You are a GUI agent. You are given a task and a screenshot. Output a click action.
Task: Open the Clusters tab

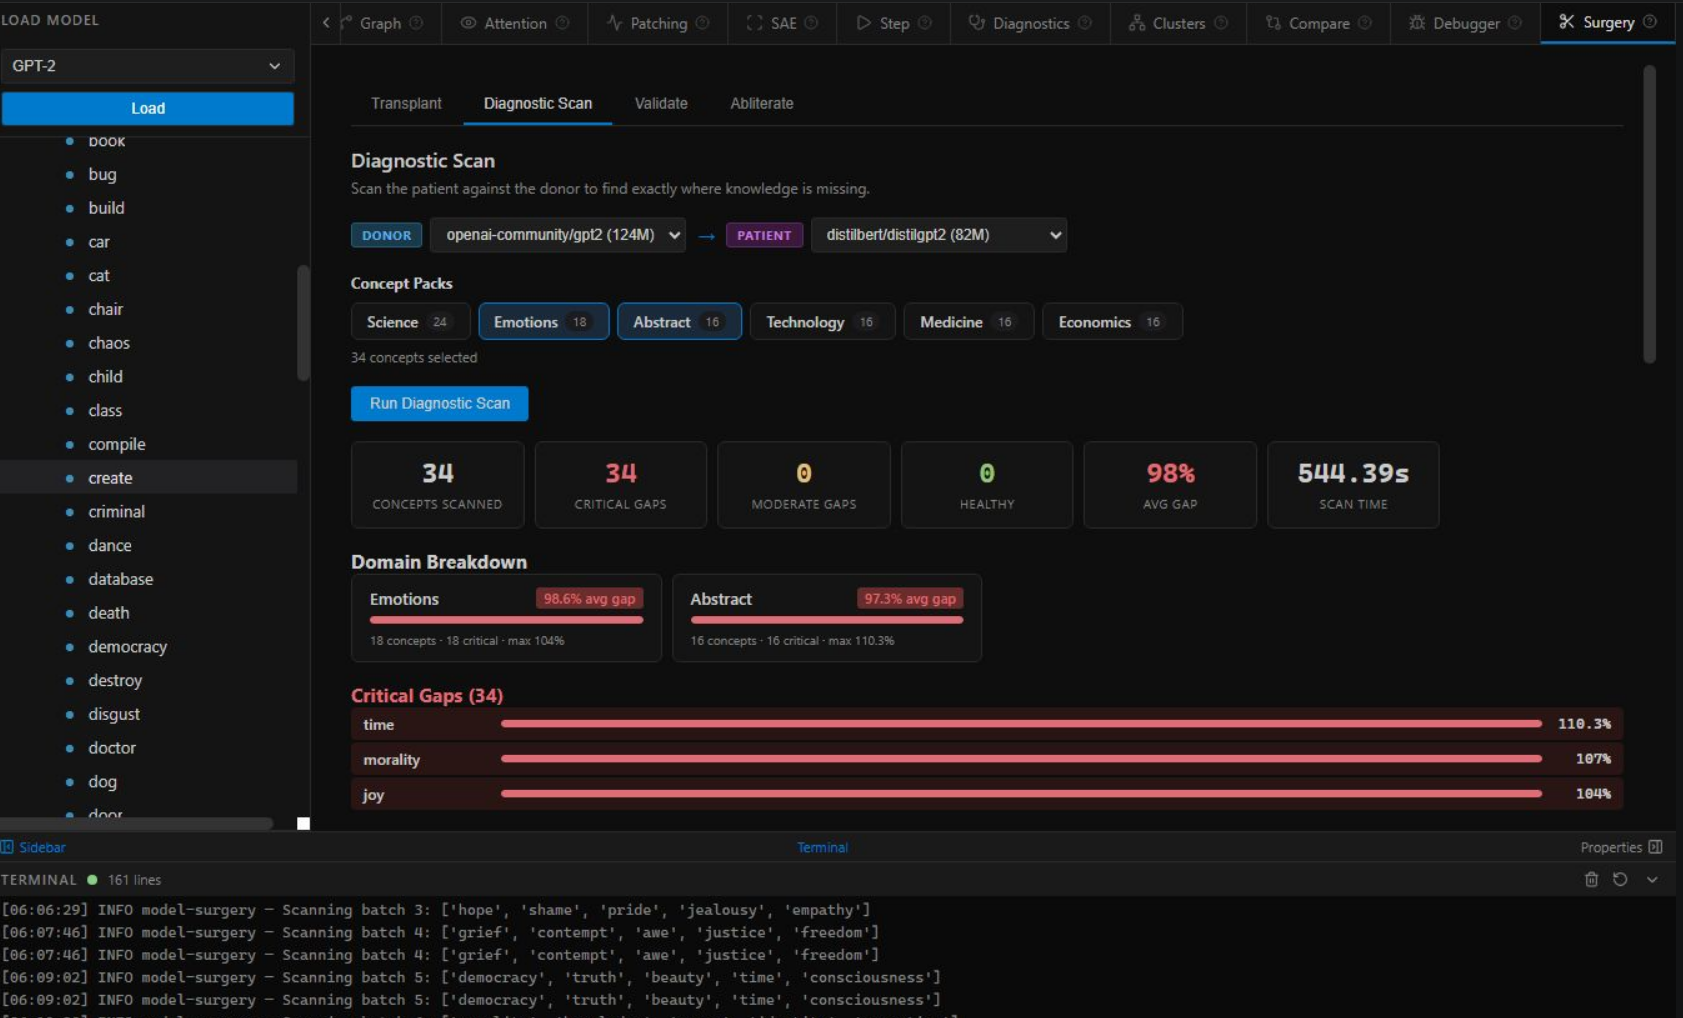tap(1177, 23)
